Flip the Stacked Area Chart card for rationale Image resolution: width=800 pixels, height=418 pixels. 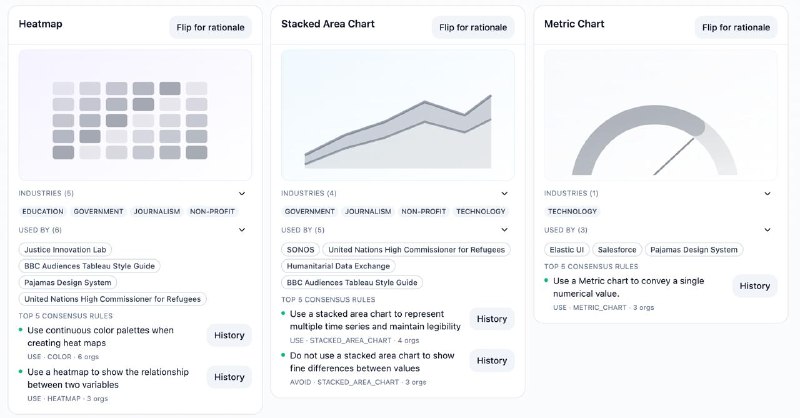pyautogui.click(x=473, y=27)
